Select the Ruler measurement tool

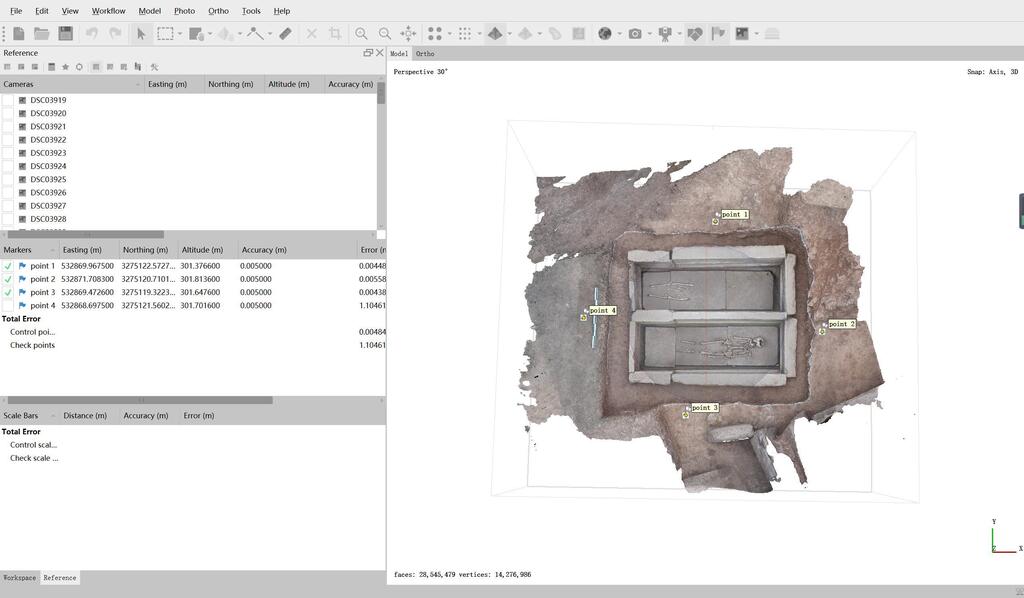[285, 33]
